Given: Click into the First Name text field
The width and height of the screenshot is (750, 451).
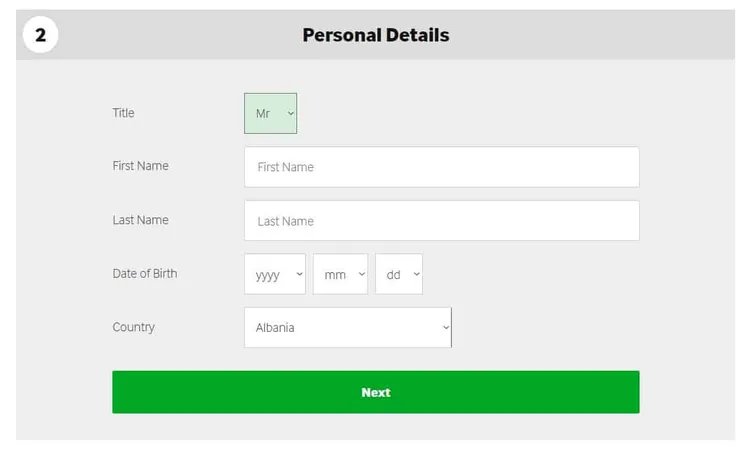Looking at the screenshot, I should click(x=441, y=167).
